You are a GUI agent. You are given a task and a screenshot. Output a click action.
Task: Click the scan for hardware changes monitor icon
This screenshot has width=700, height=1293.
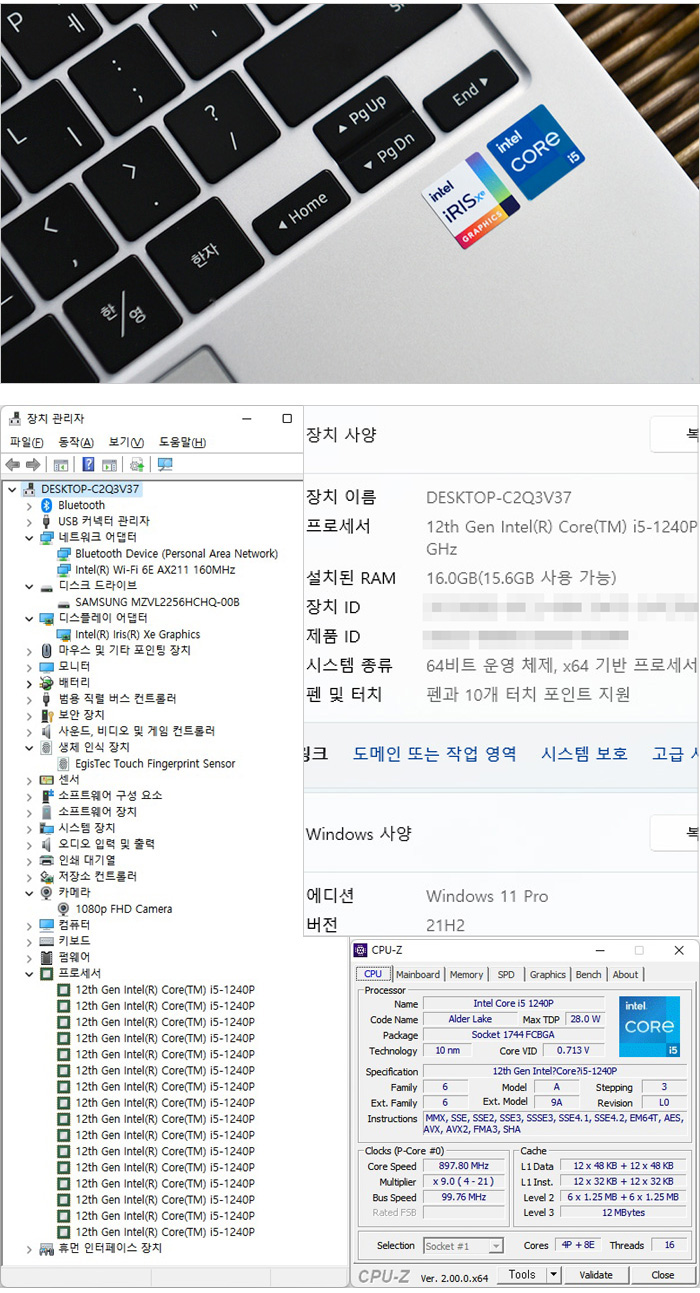coord(165,465)
